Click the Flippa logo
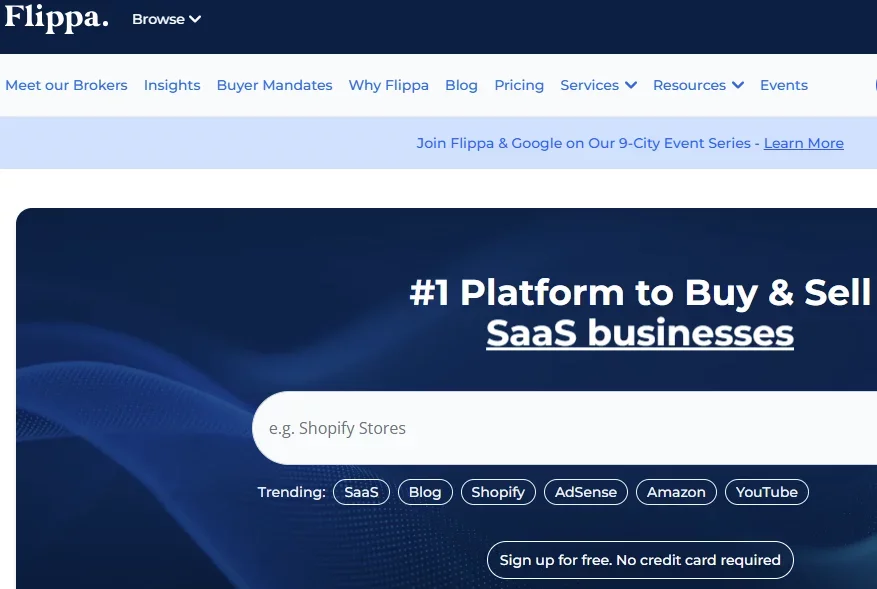This screenshot has height=589, width=877. [55, 20]
